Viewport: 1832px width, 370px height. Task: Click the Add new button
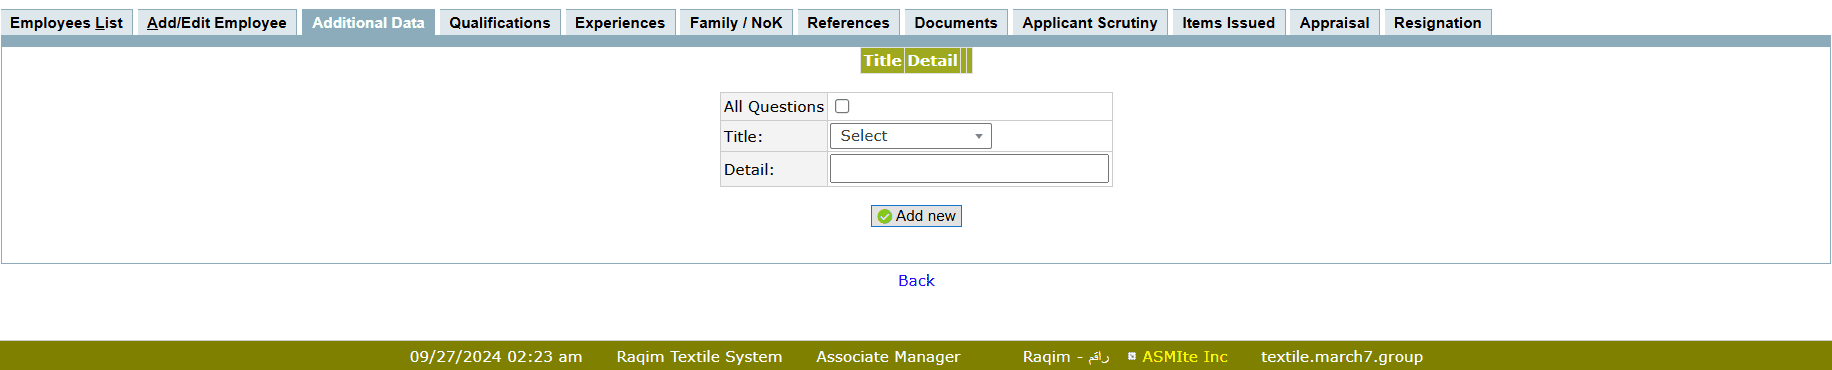tap(916, 216)
